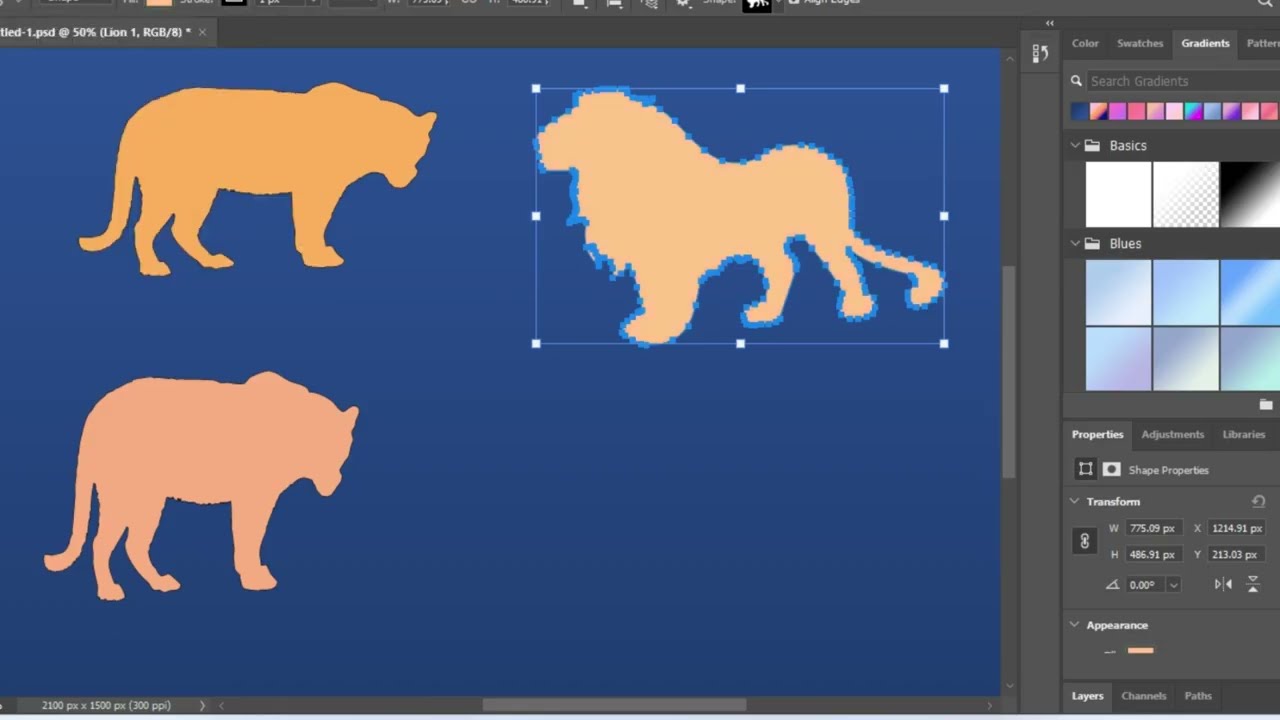The height and width of the screenshot is (720, 1280).
Task: Switch to the Channels tab
Action: [x=1144, y=696]
